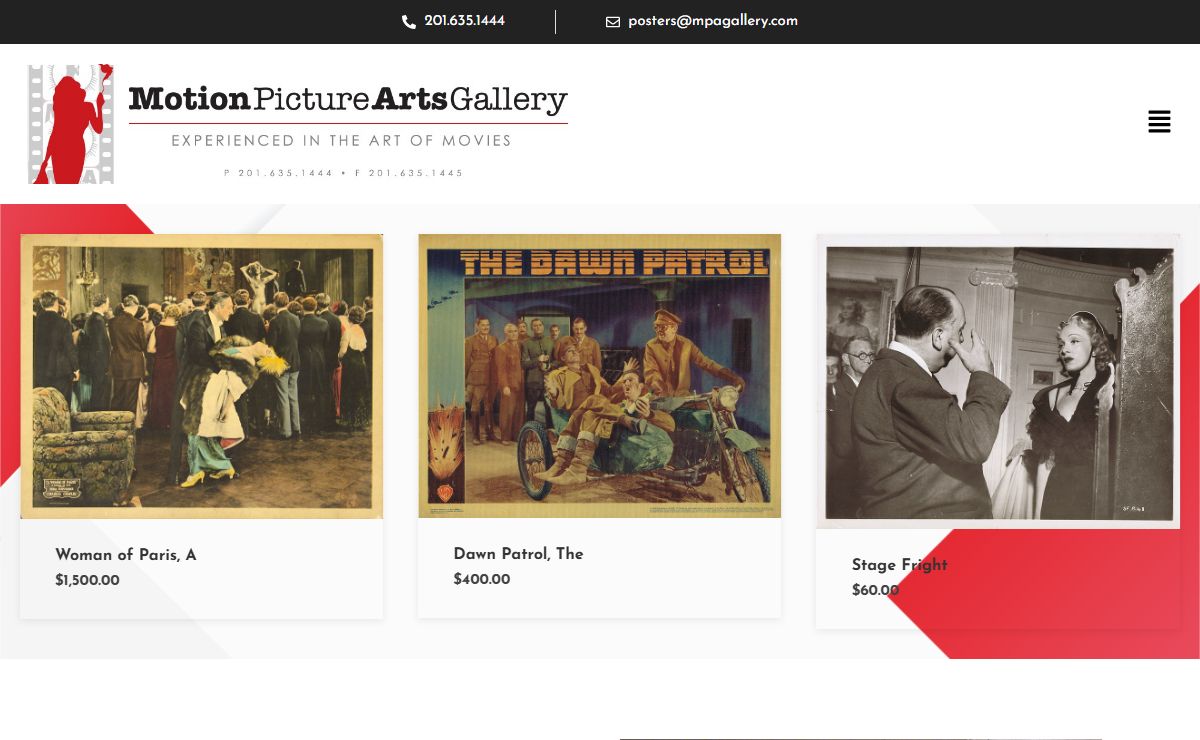Call 201.635.1444 from the top bar link
This screenshot has width=1200, height=740.
(x=464, y=21)
